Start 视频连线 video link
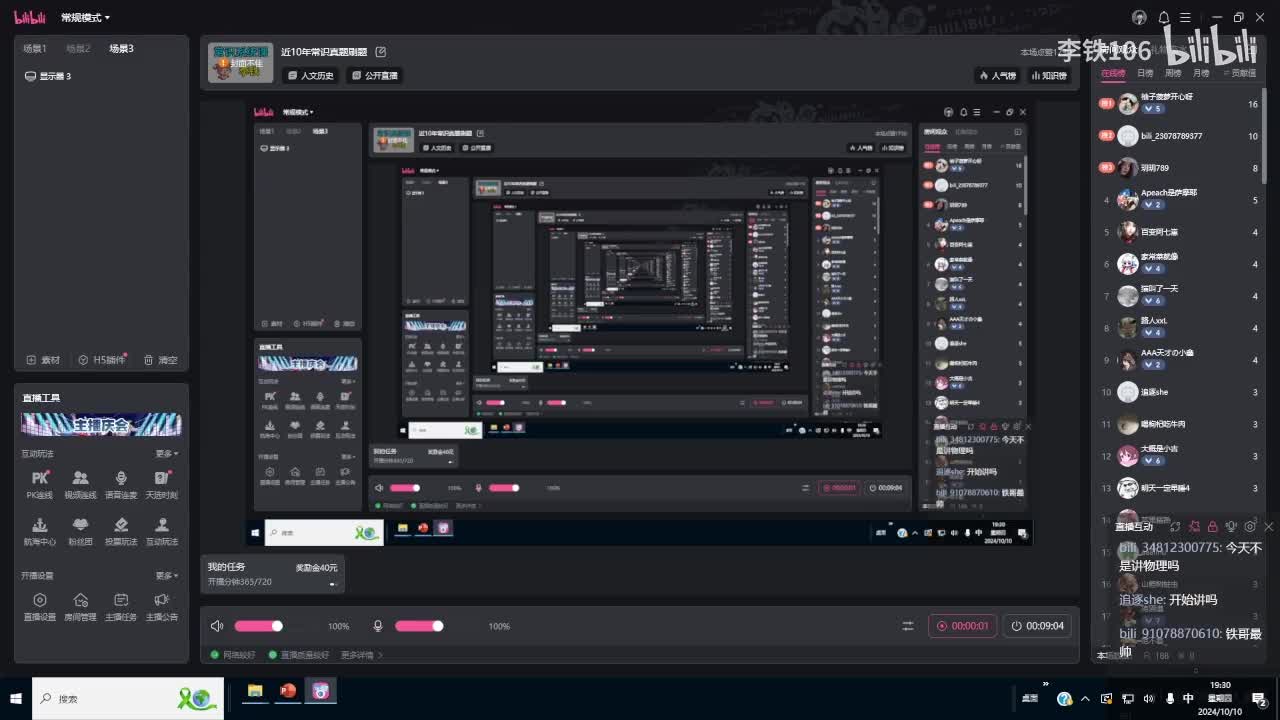This screenshot has width=1280, height=720. [x=81, y=485]
